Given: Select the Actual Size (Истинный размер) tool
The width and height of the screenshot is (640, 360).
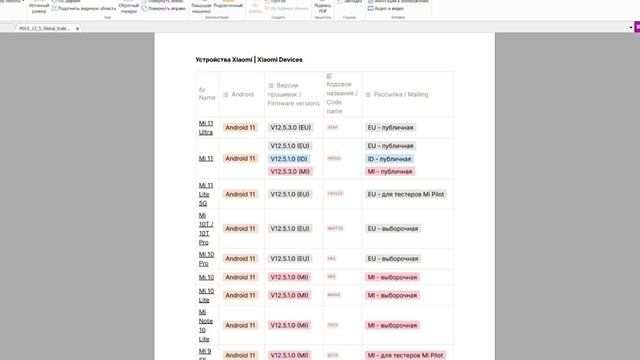Looking at the screenshot, I should click(39, 7).
